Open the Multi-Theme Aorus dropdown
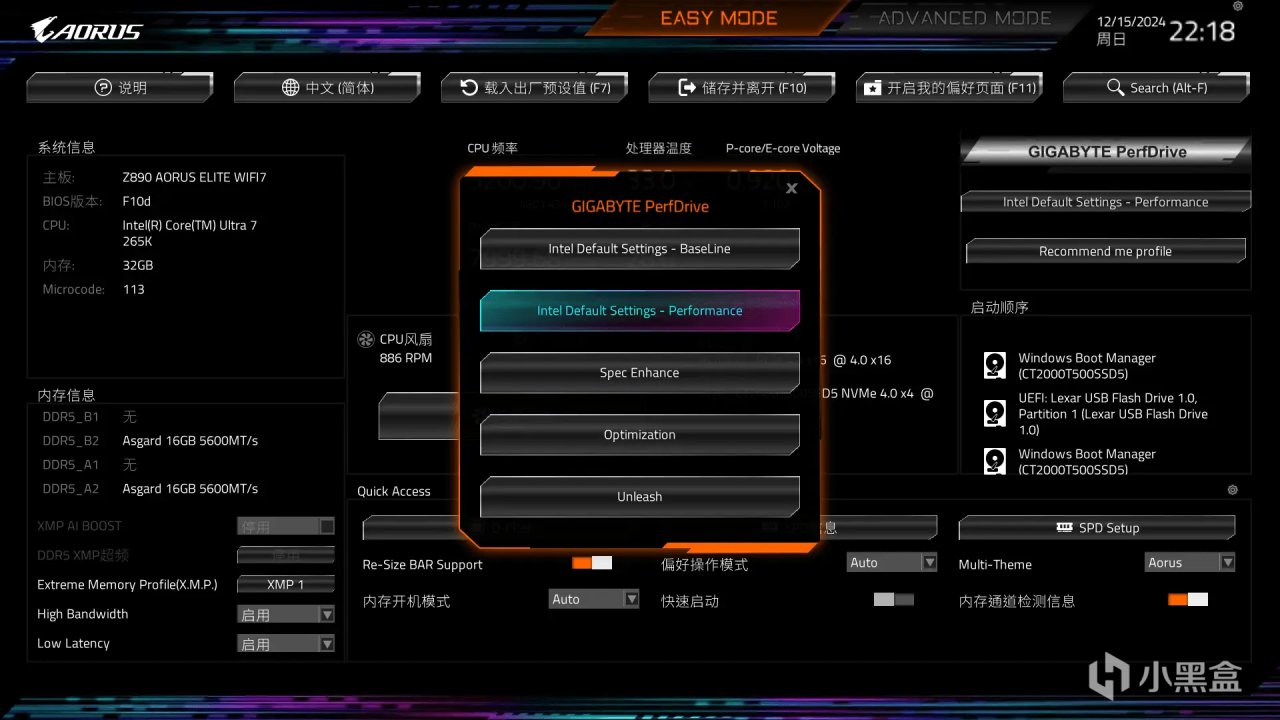The height and width of the screenshot is (720, 1280). pyautogui.click(x=1190, y=563)
